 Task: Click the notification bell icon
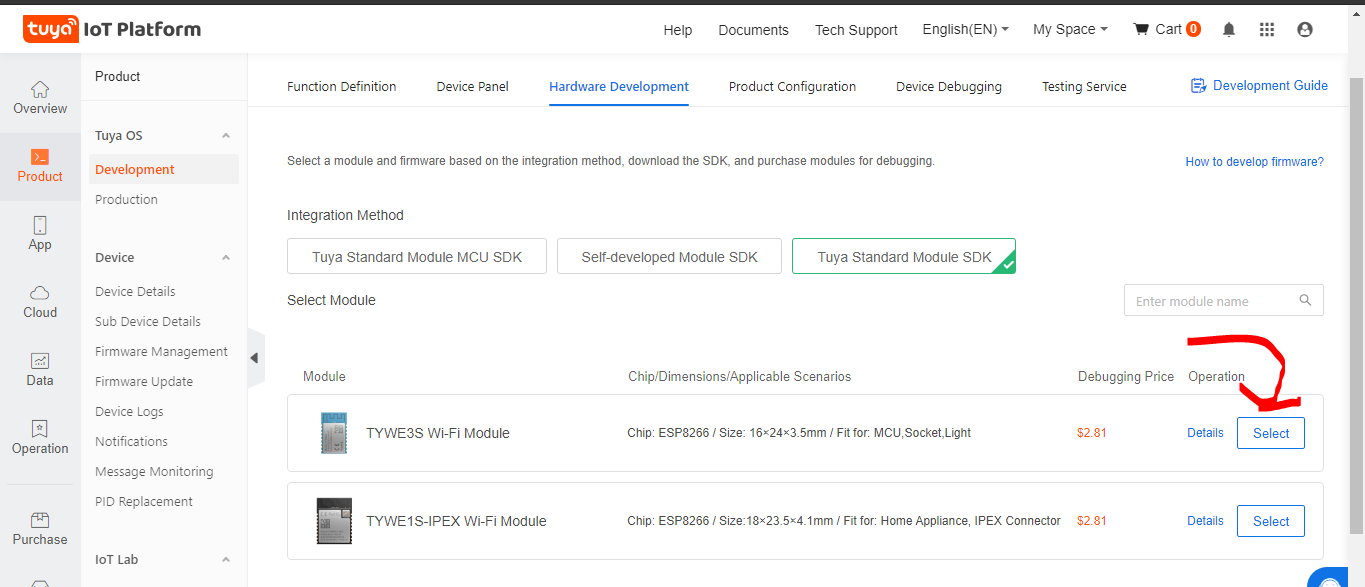(1229, 30)
